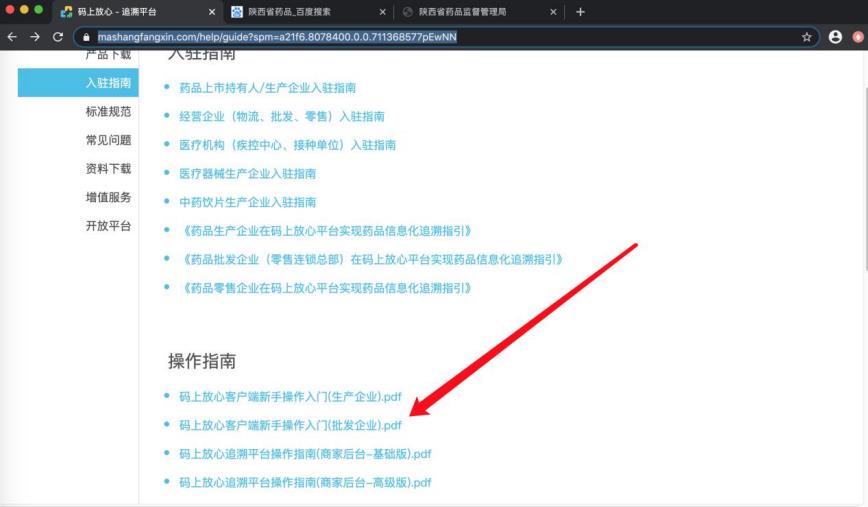The height and width of the screenshot is (507, 868).
Task: Click the 操作指南 section heading
Action: 202,361
